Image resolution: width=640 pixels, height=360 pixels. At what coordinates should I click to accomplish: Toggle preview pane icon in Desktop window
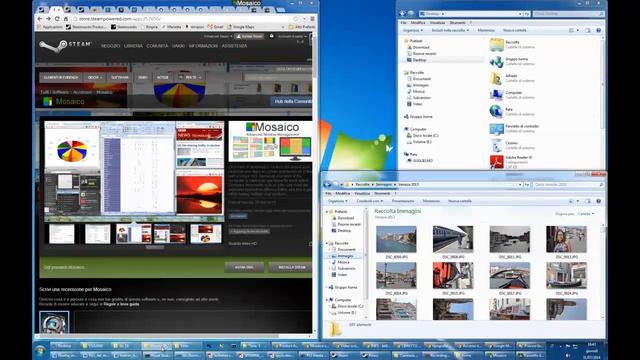(588, 30)
